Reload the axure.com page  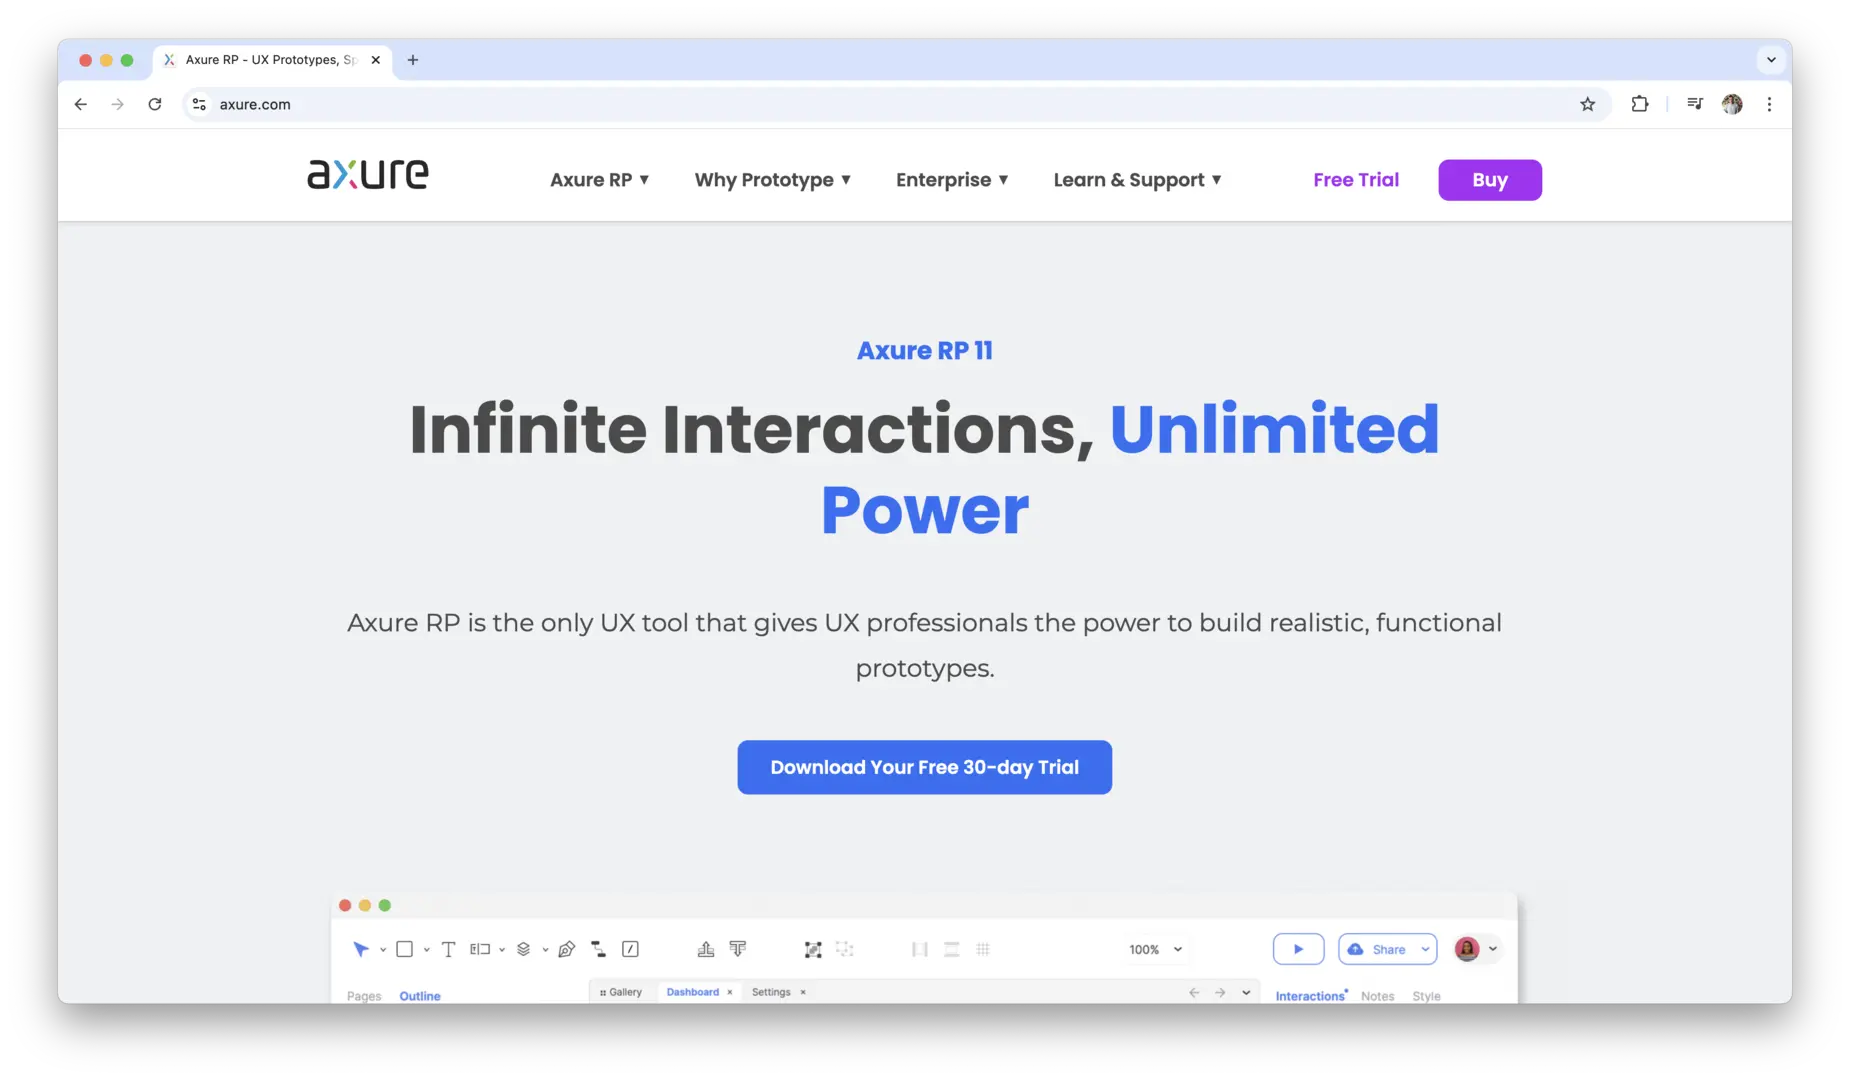[154, 104]
